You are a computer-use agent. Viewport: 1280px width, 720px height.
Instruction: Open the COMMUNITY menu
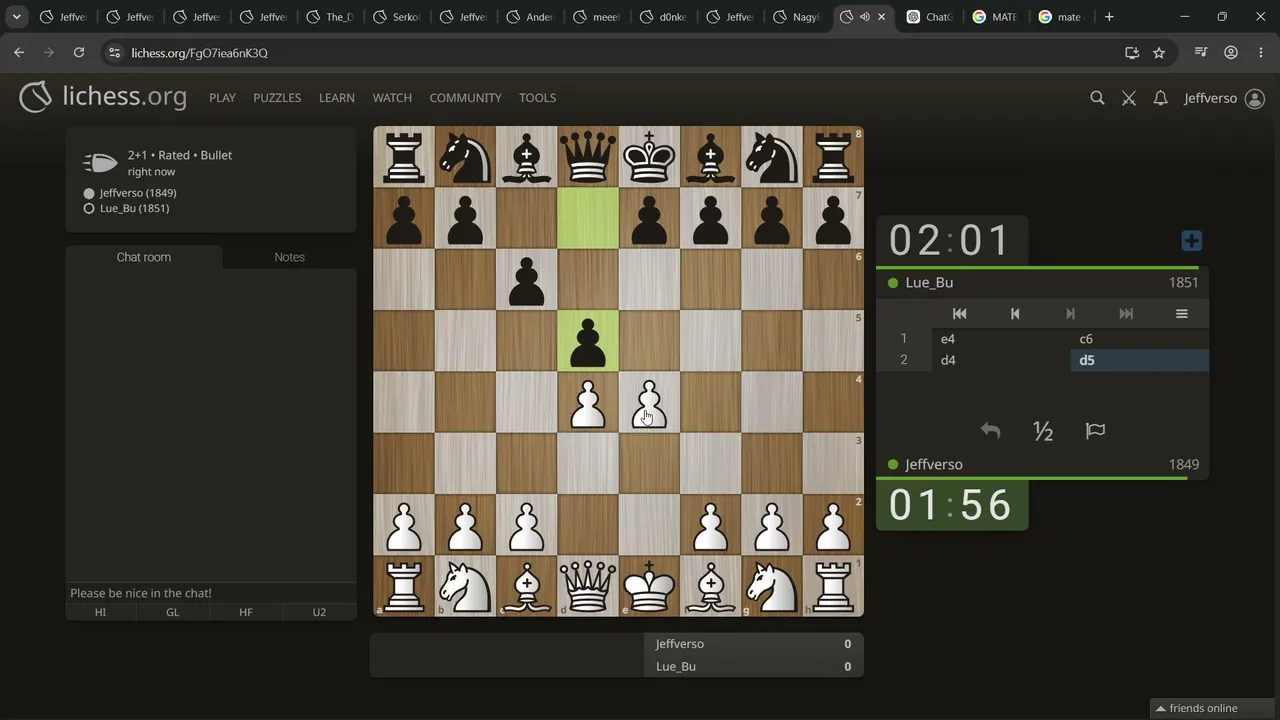[465, 98]
